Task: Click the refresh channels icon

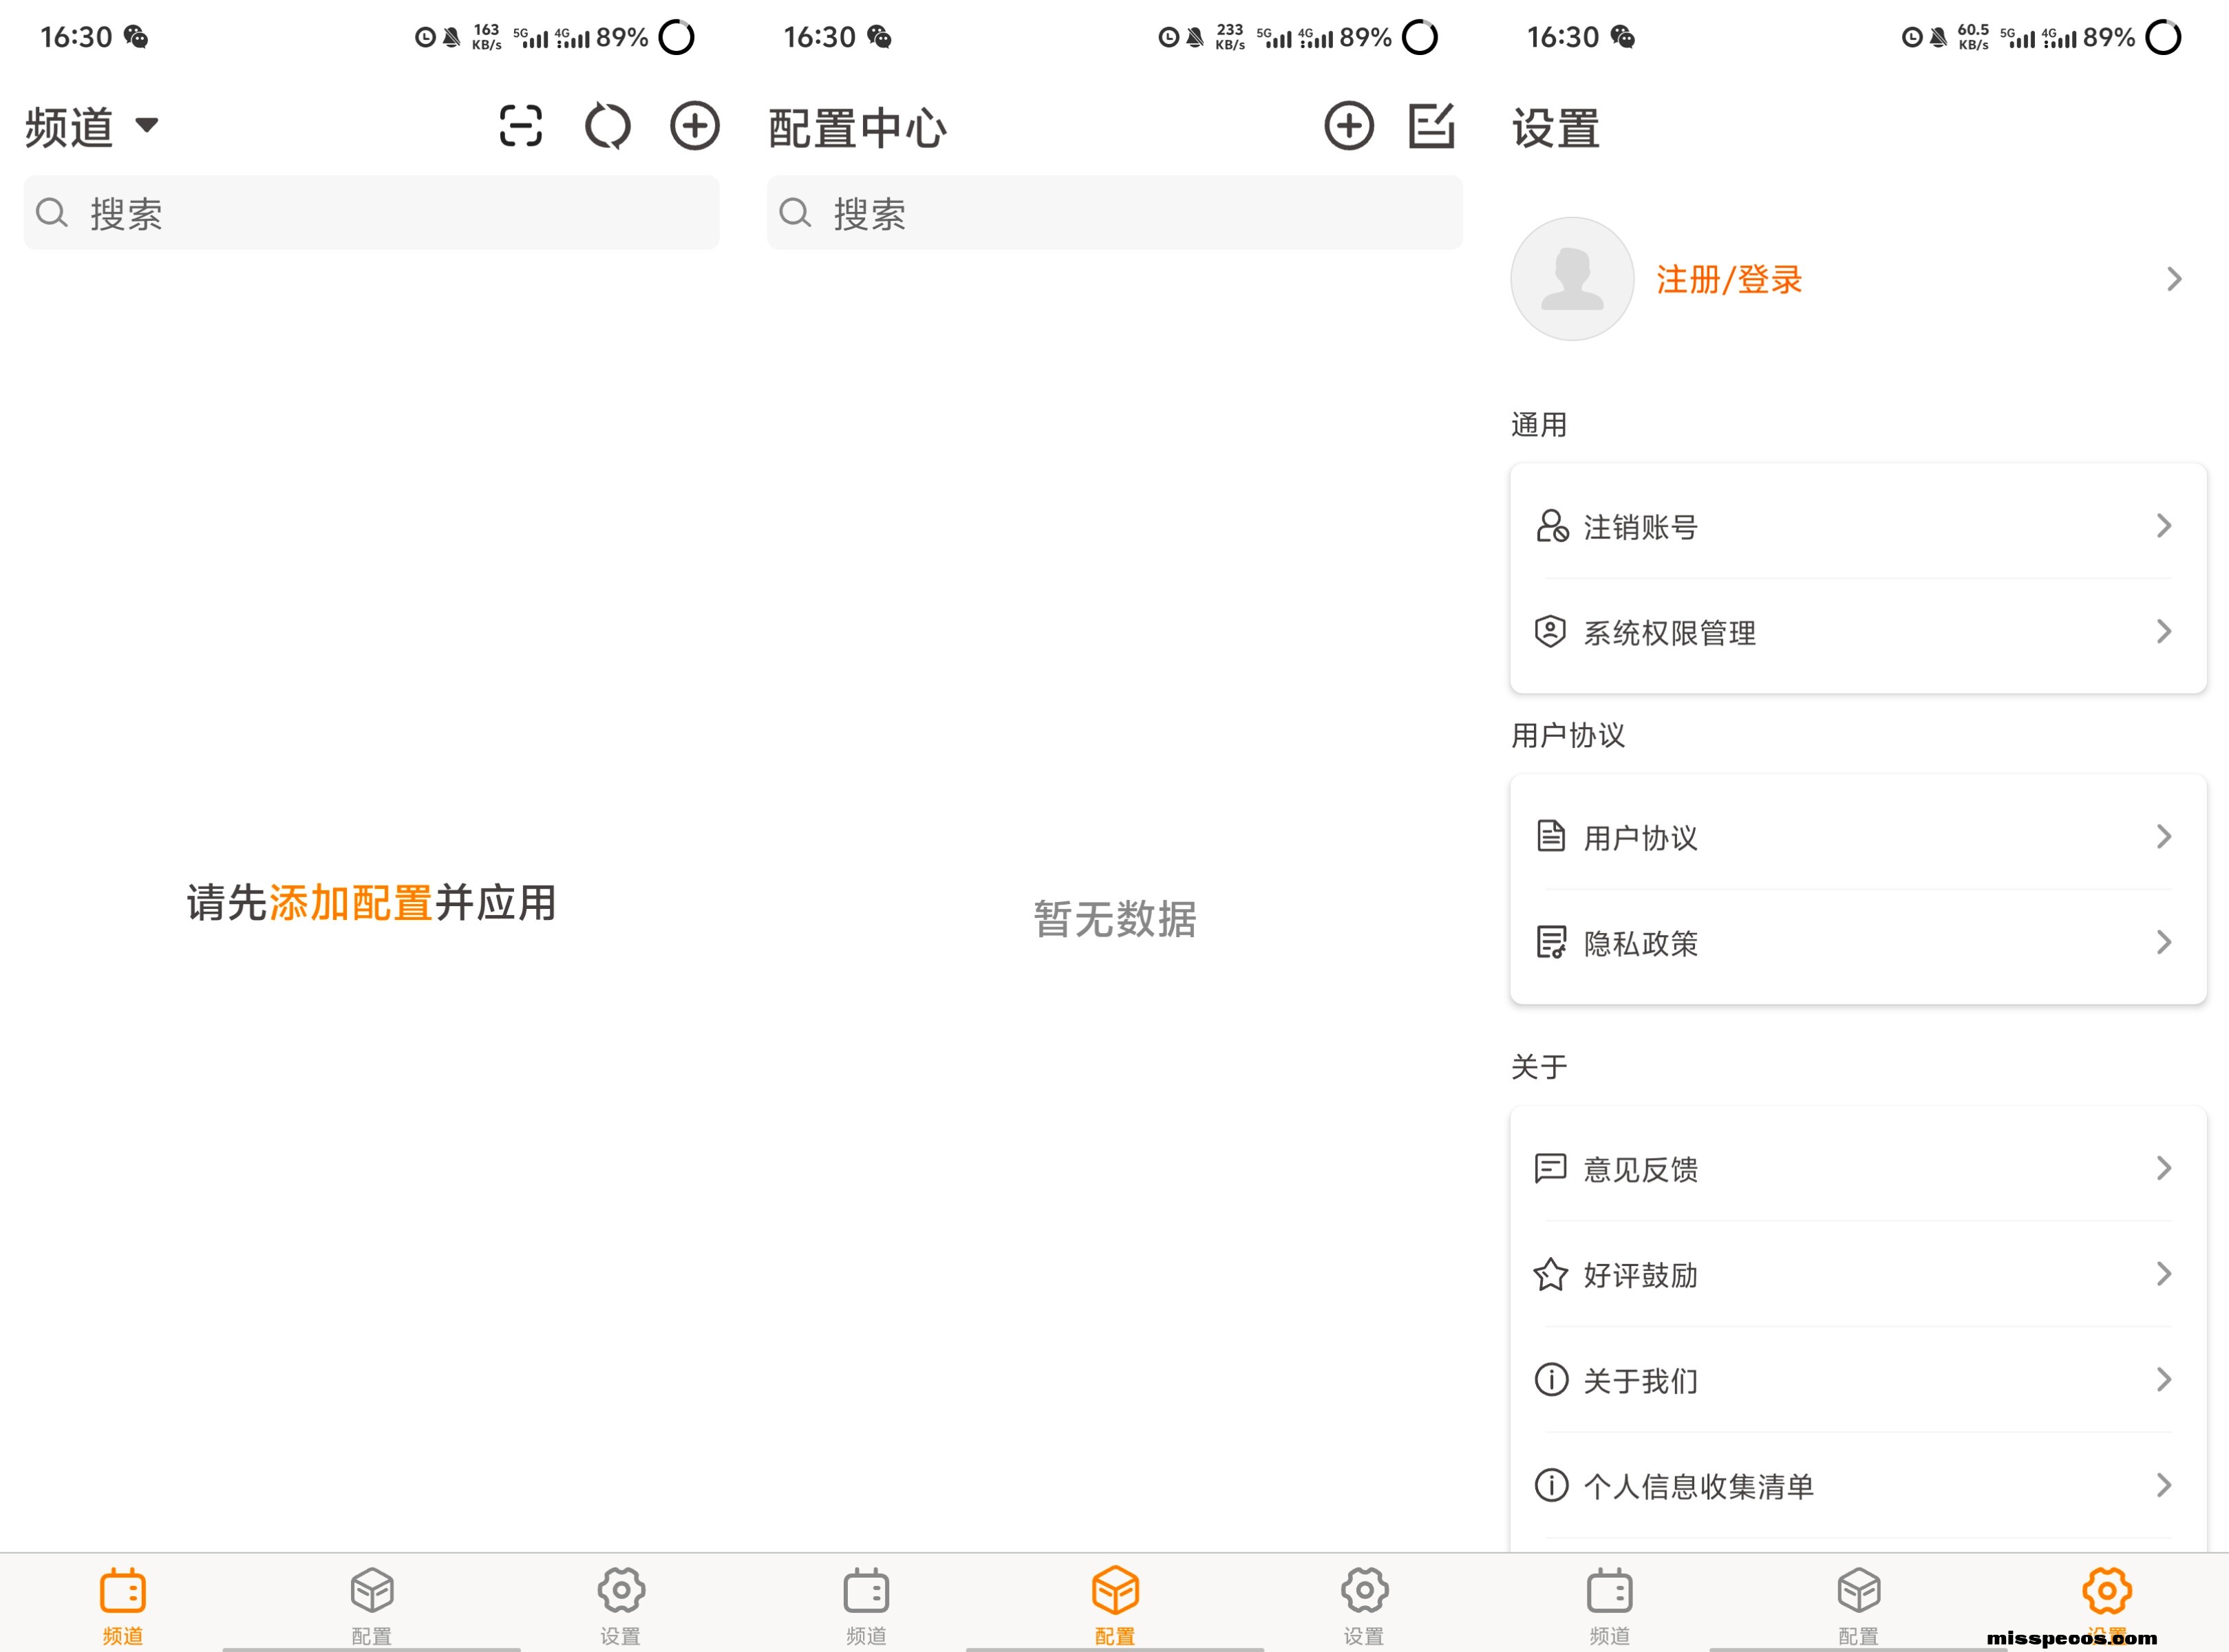Action: coord(607,126)
